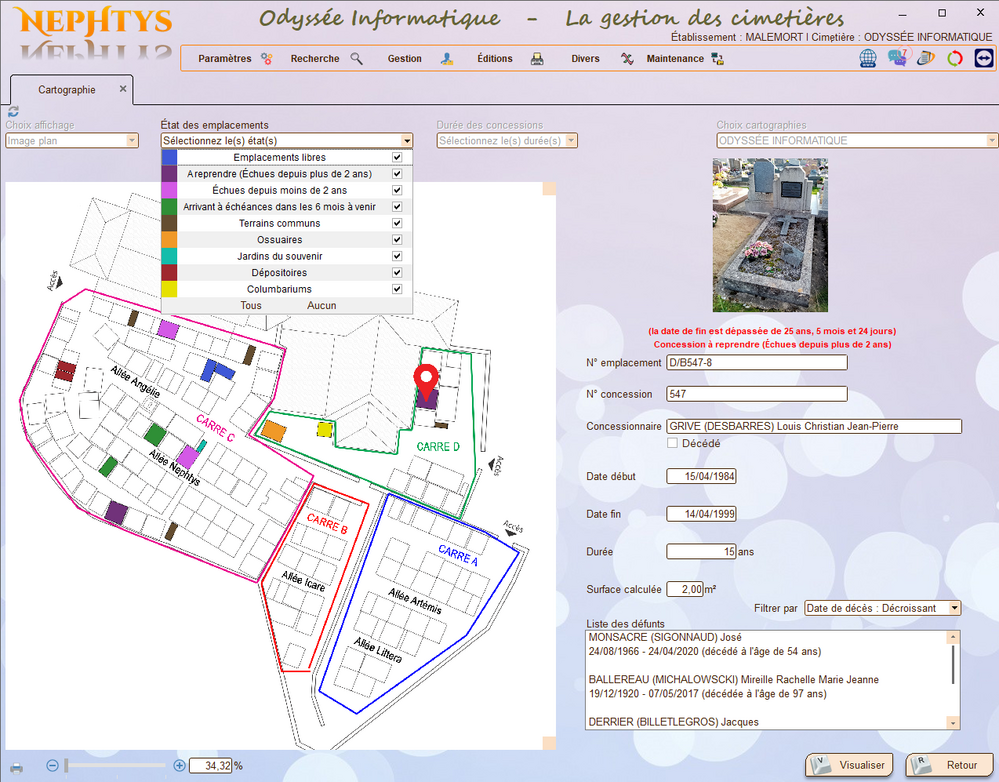Uncheck the Emplacements libres checkbox
Viewport: 999px width, 782px height.
(x=397, y=158)
